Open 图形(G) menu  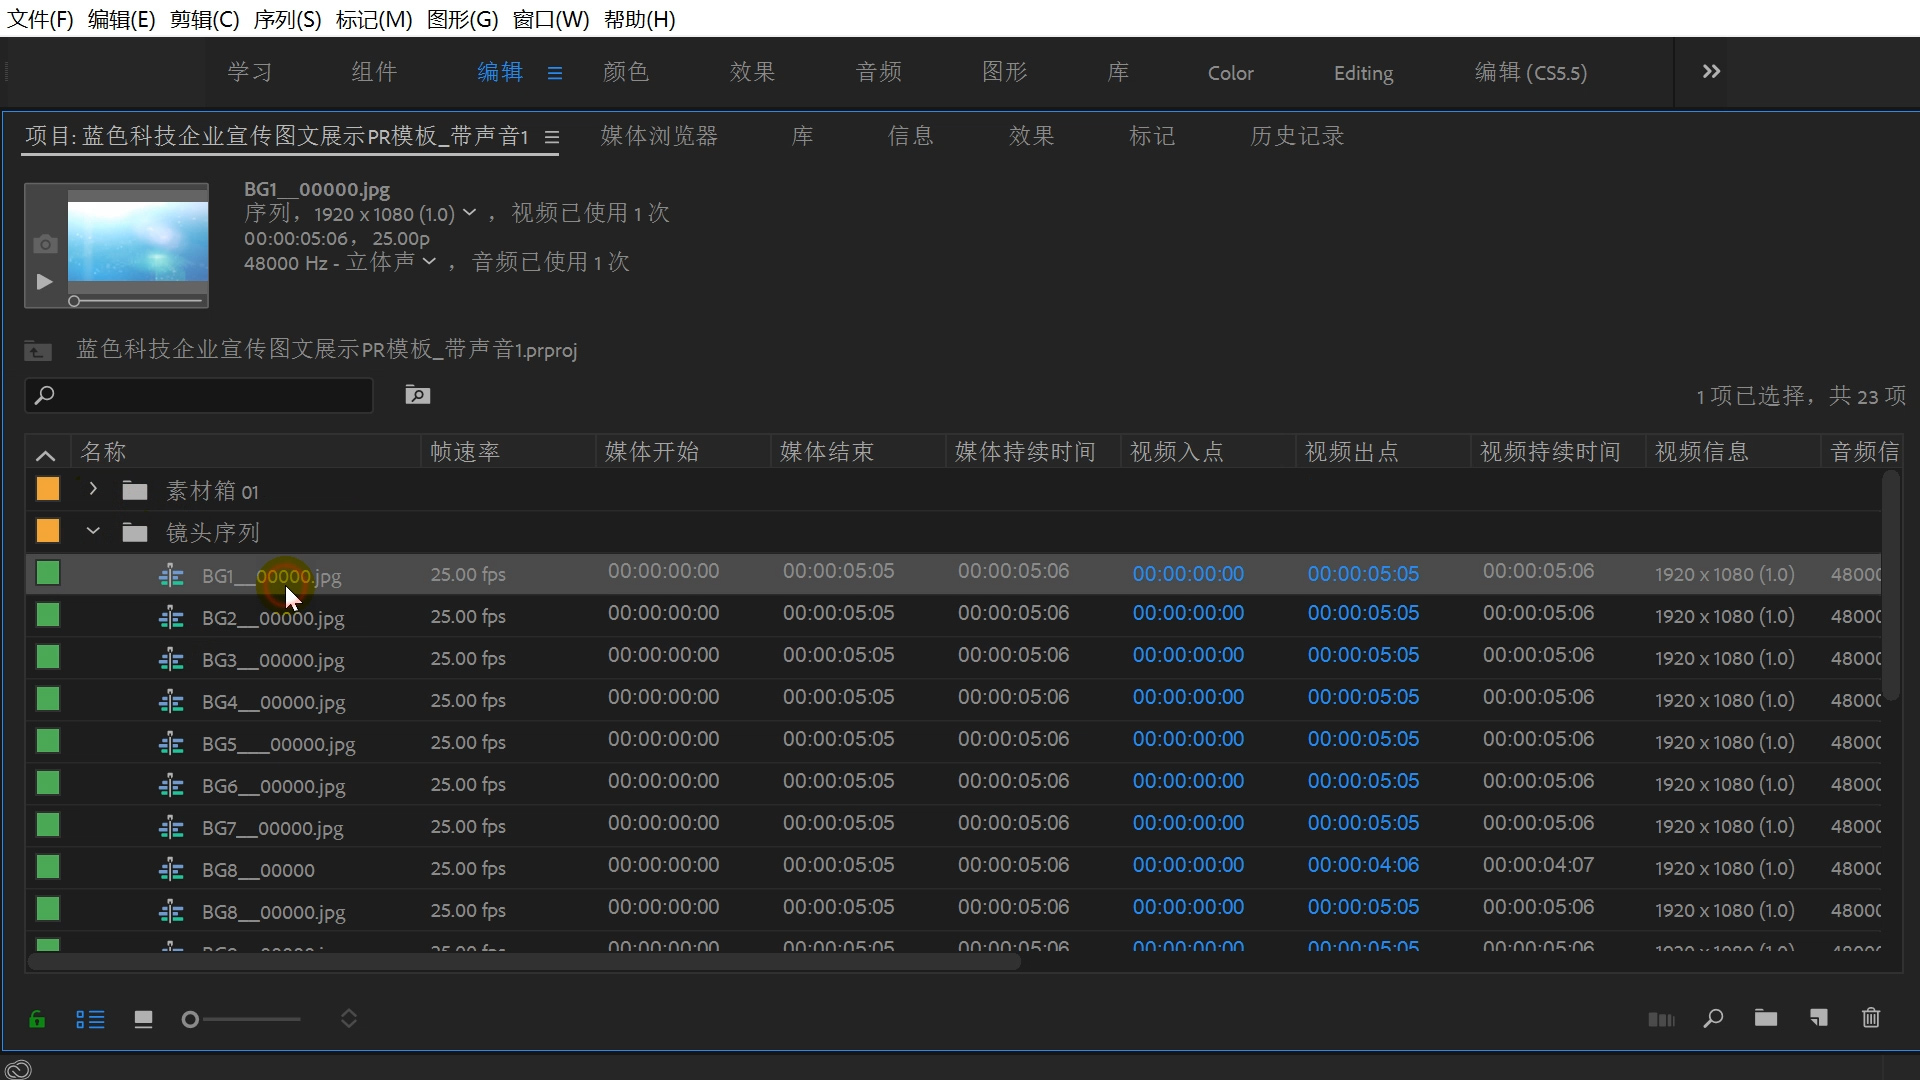[462, 19]
